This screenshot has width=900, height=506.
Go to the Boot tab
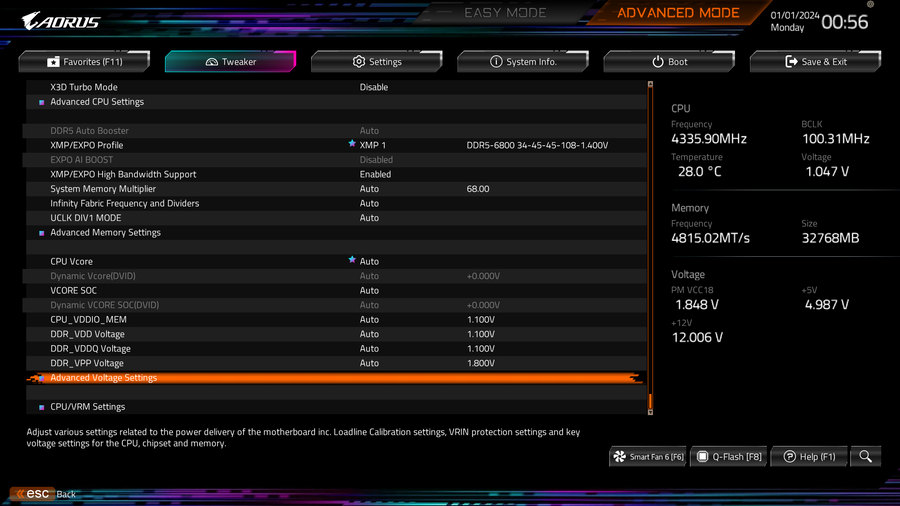coord(669,61)
